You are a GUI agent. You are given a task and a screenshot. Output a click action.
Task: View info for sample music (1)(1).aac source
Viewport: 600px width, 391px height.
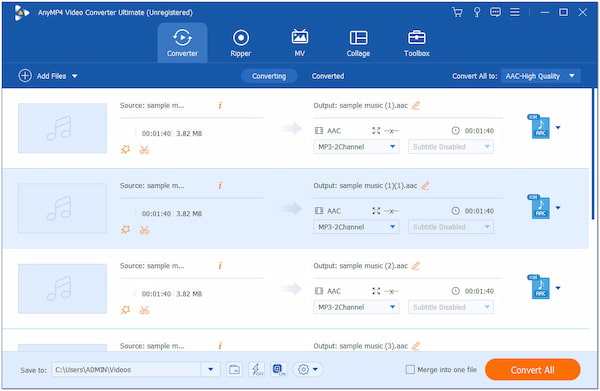click(x=220, y=186)
